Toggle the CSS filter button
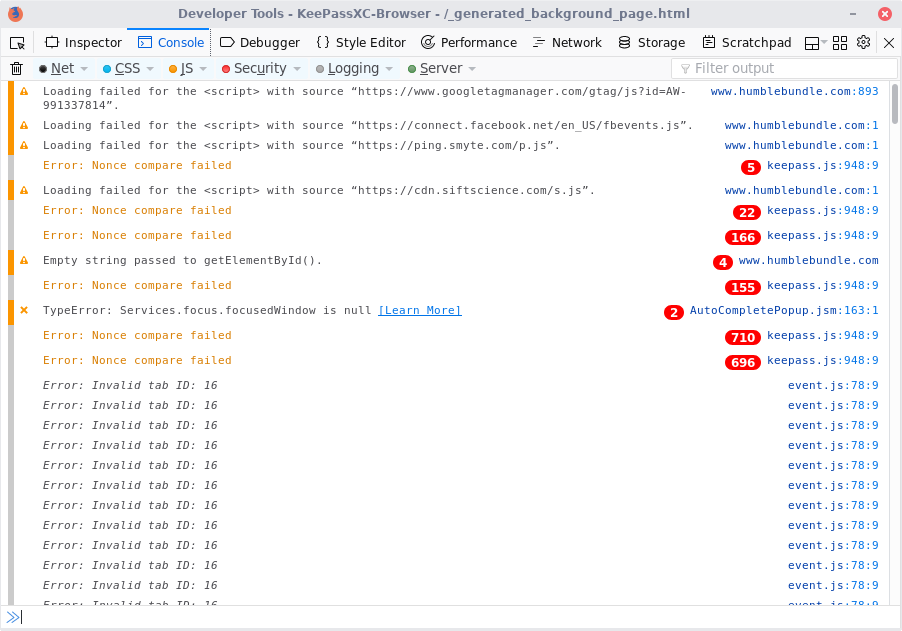 click(121, 68)
